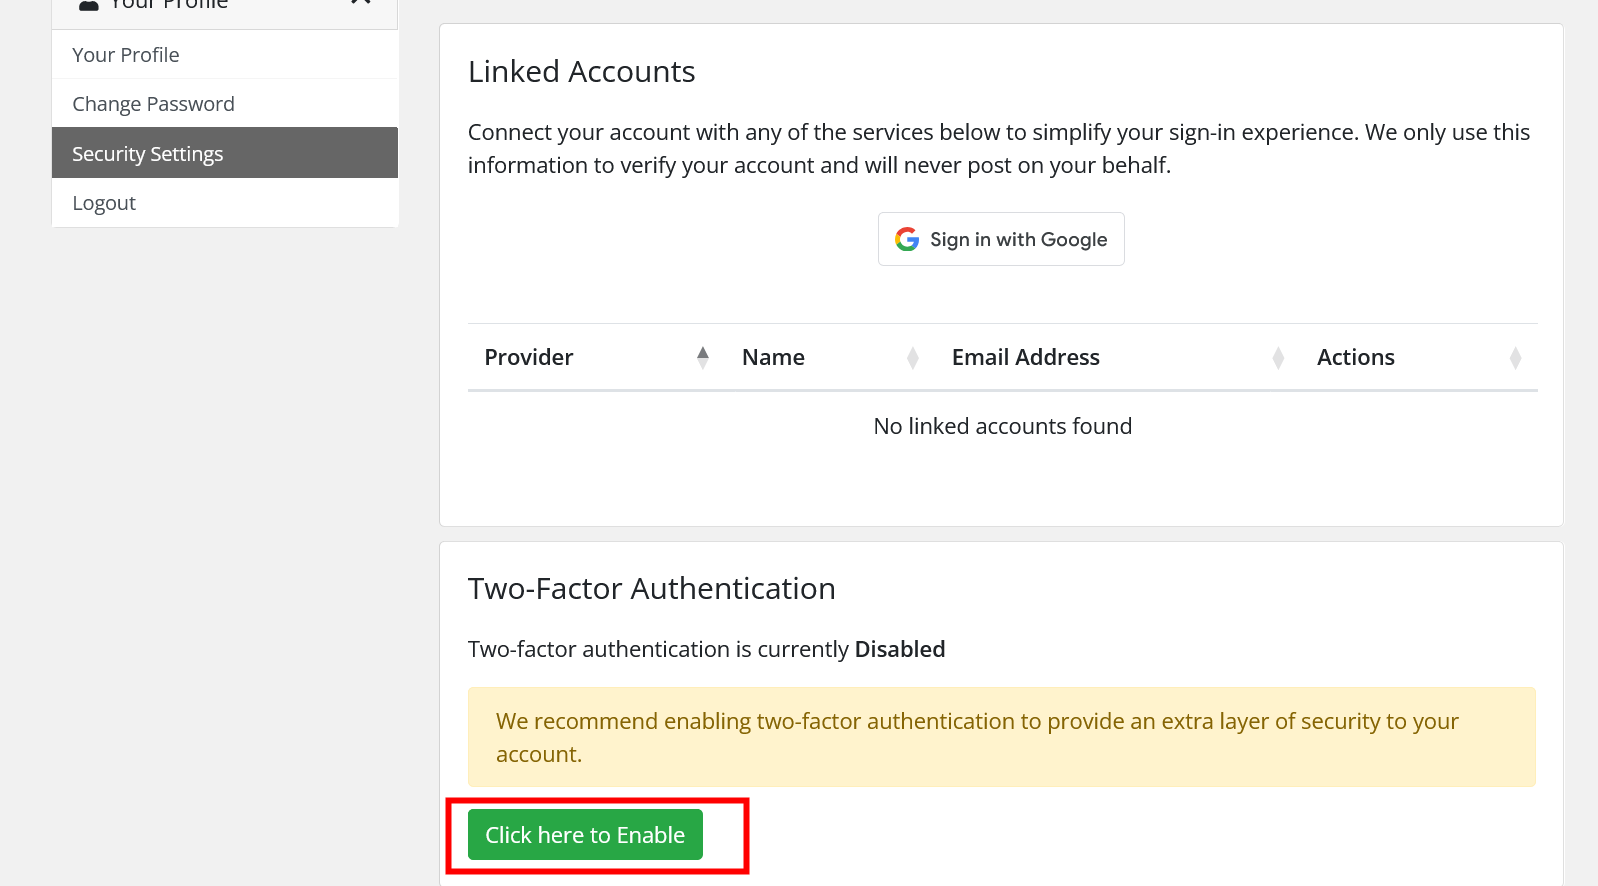The image size is (1598, 886).
Task: Click the Email Address sort icon
Action: tap(1278, 357)
